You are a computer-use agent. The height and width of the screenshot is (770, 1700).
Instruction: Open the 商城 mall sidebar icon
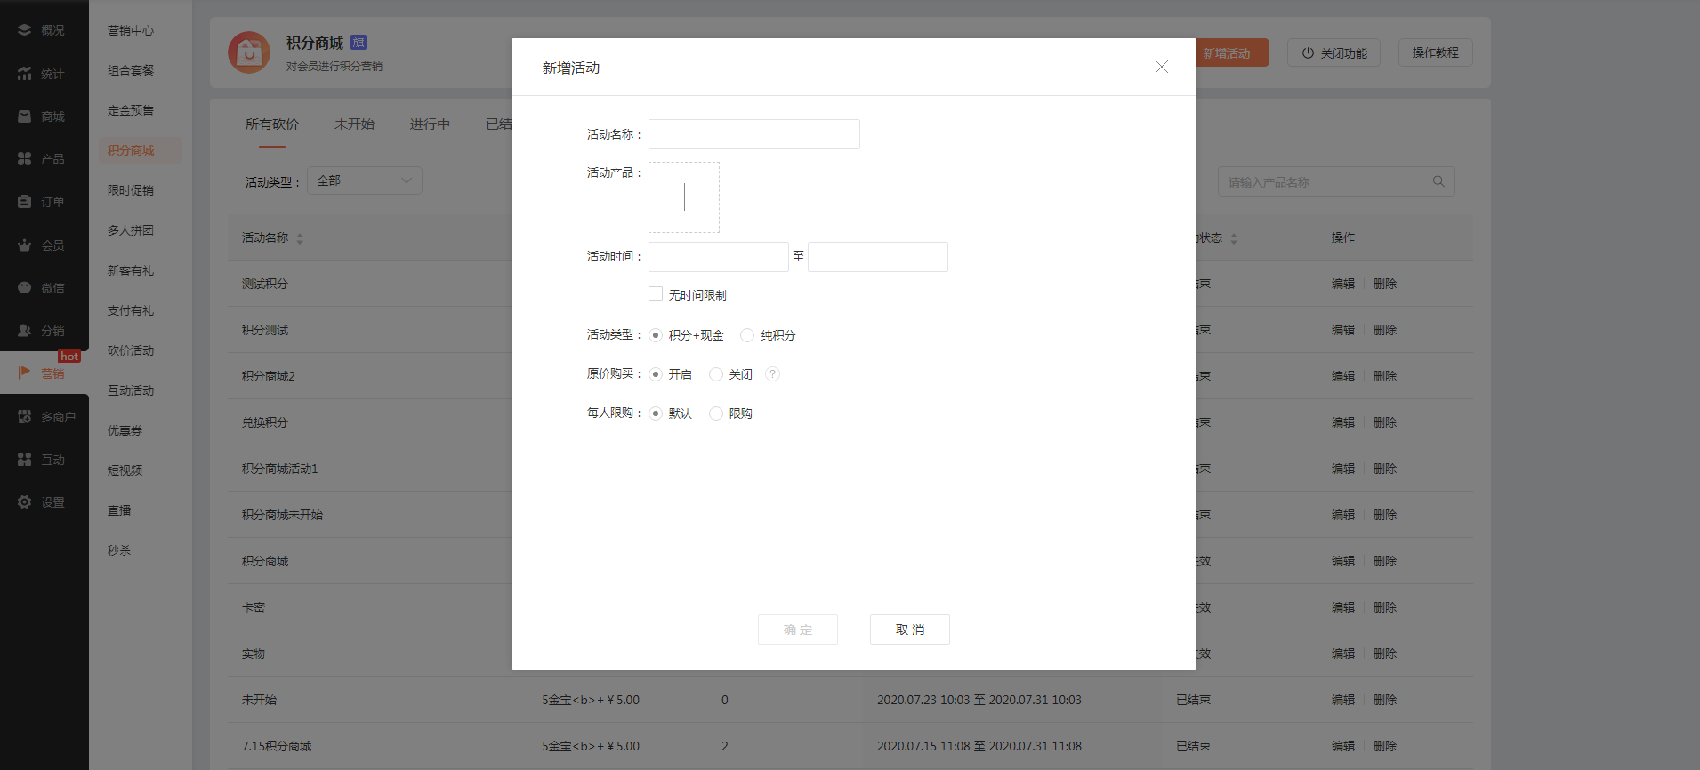[24, 116]
